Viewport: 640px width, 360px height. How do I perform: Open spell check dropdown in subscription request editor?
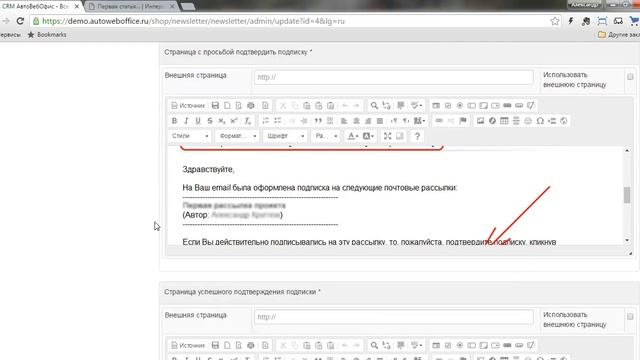click(x=416, y=106)
